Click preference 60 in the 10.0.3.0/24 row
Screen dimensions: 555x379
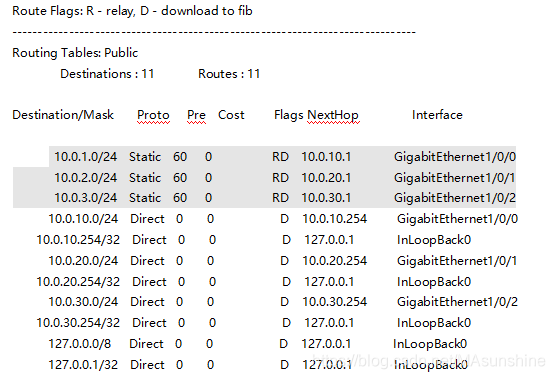point(180,198)
